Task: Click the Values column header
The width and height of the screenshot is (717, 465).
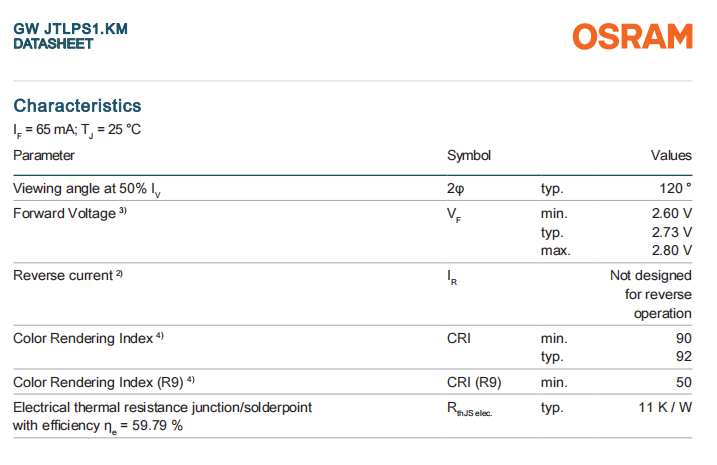Action: 671,155
